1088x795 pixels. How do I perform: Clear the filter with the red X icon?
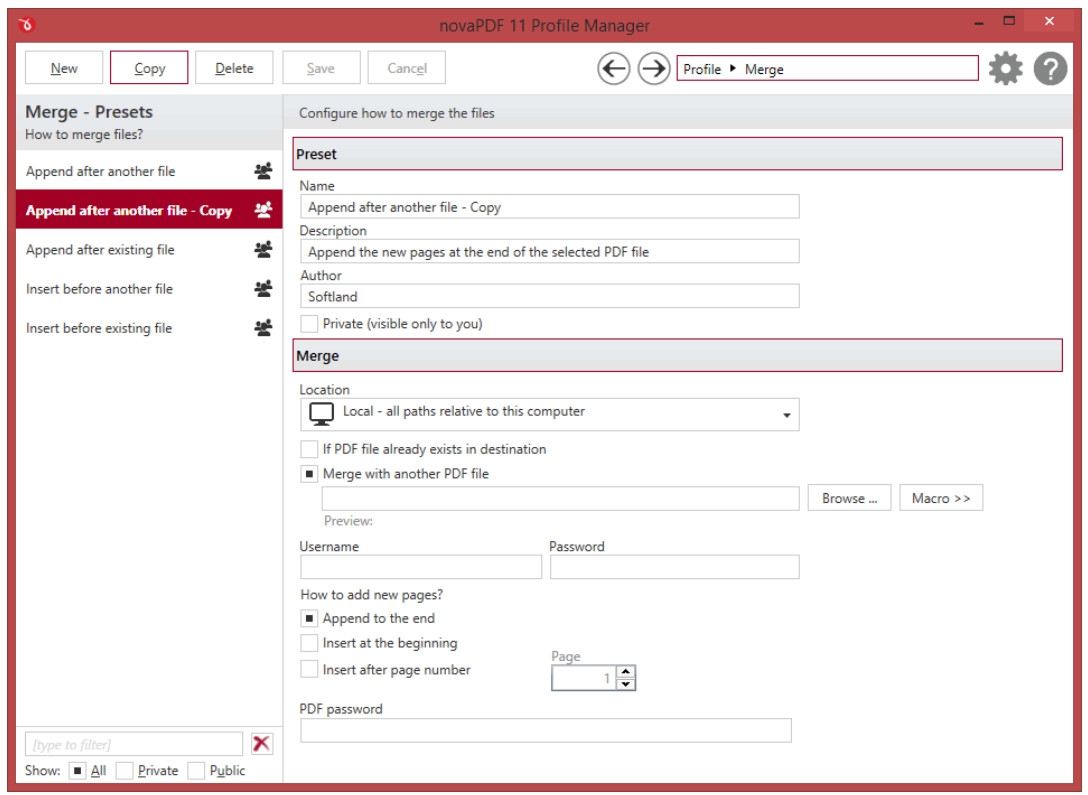[262, 743]
